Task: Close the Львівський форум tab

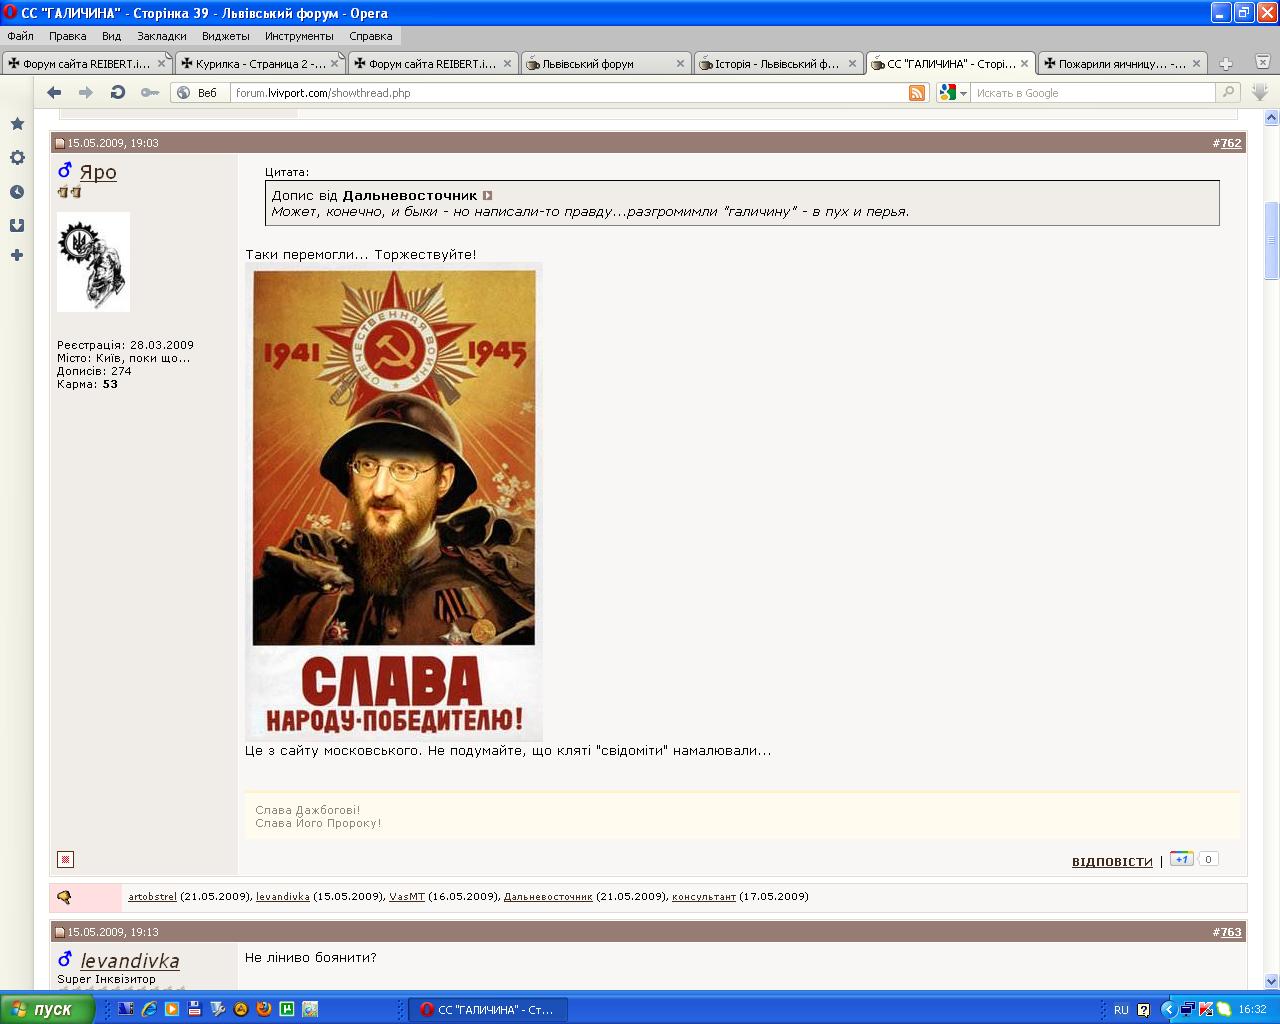Action: click(x=680, y=63)
